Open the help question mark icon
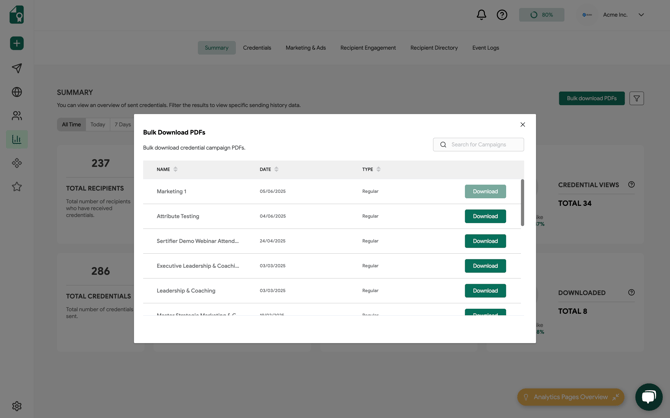670x418 pixels. point(502,15)
